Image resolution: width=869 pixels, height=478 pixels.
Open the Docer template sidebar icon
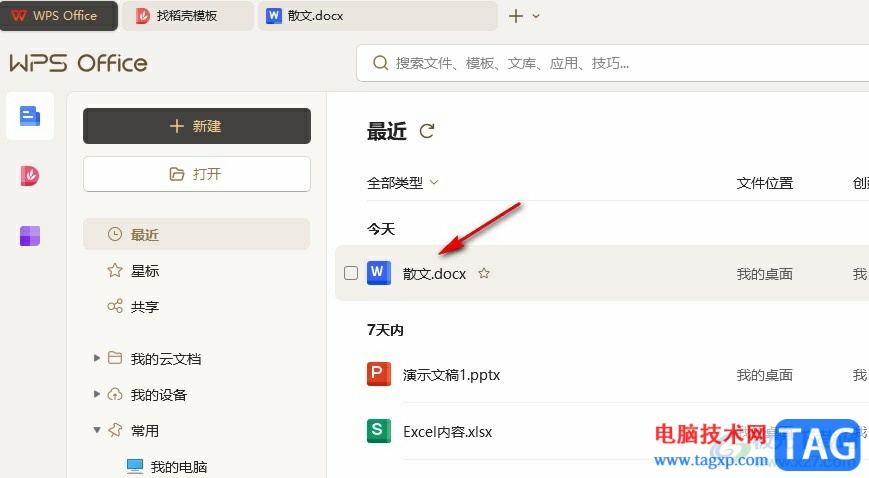pyautogui.click(x=30, y=176)
